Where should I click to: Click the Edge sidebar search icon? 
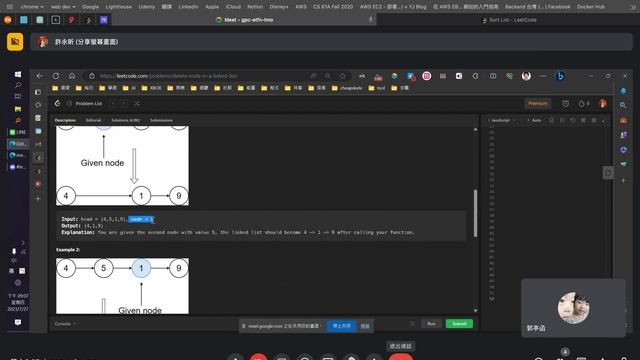pos(623,105)
